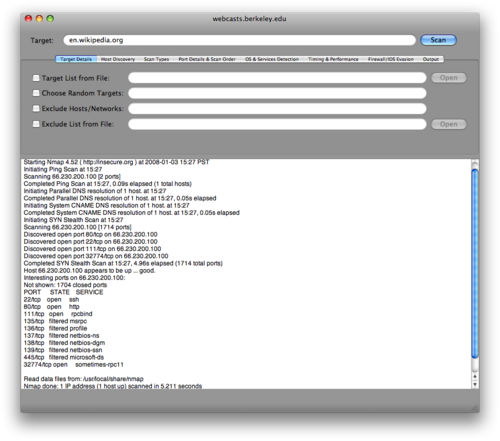Click the '137/tcp filtered netbios-ns' row
The image size is (500, 441).
[x=61, y=336]
